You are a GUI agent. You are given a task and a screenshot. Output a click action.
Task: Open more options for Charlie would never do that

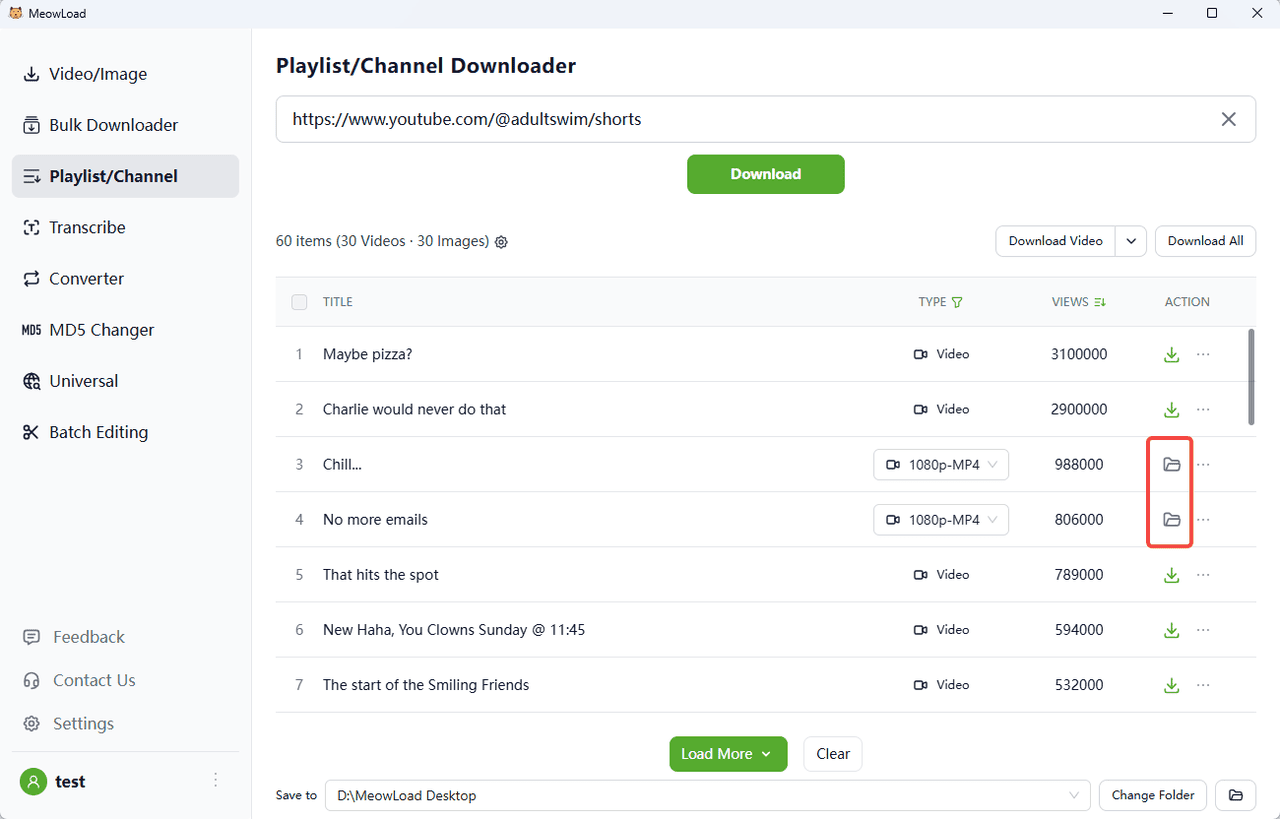pyautogui.click(x=1203, y=410)
